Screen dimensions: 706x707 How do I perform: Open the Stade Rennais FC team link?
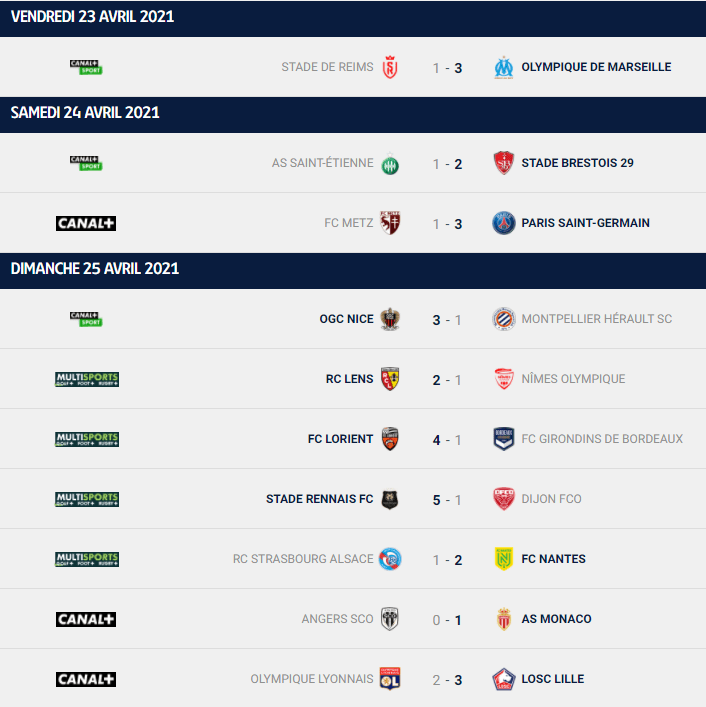click(x=319, y=499)
